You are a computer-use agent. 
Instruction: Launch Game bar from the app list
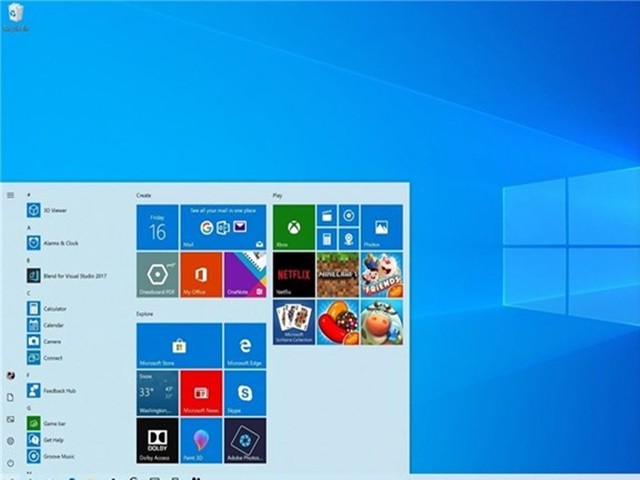click(x=46, y=424)
